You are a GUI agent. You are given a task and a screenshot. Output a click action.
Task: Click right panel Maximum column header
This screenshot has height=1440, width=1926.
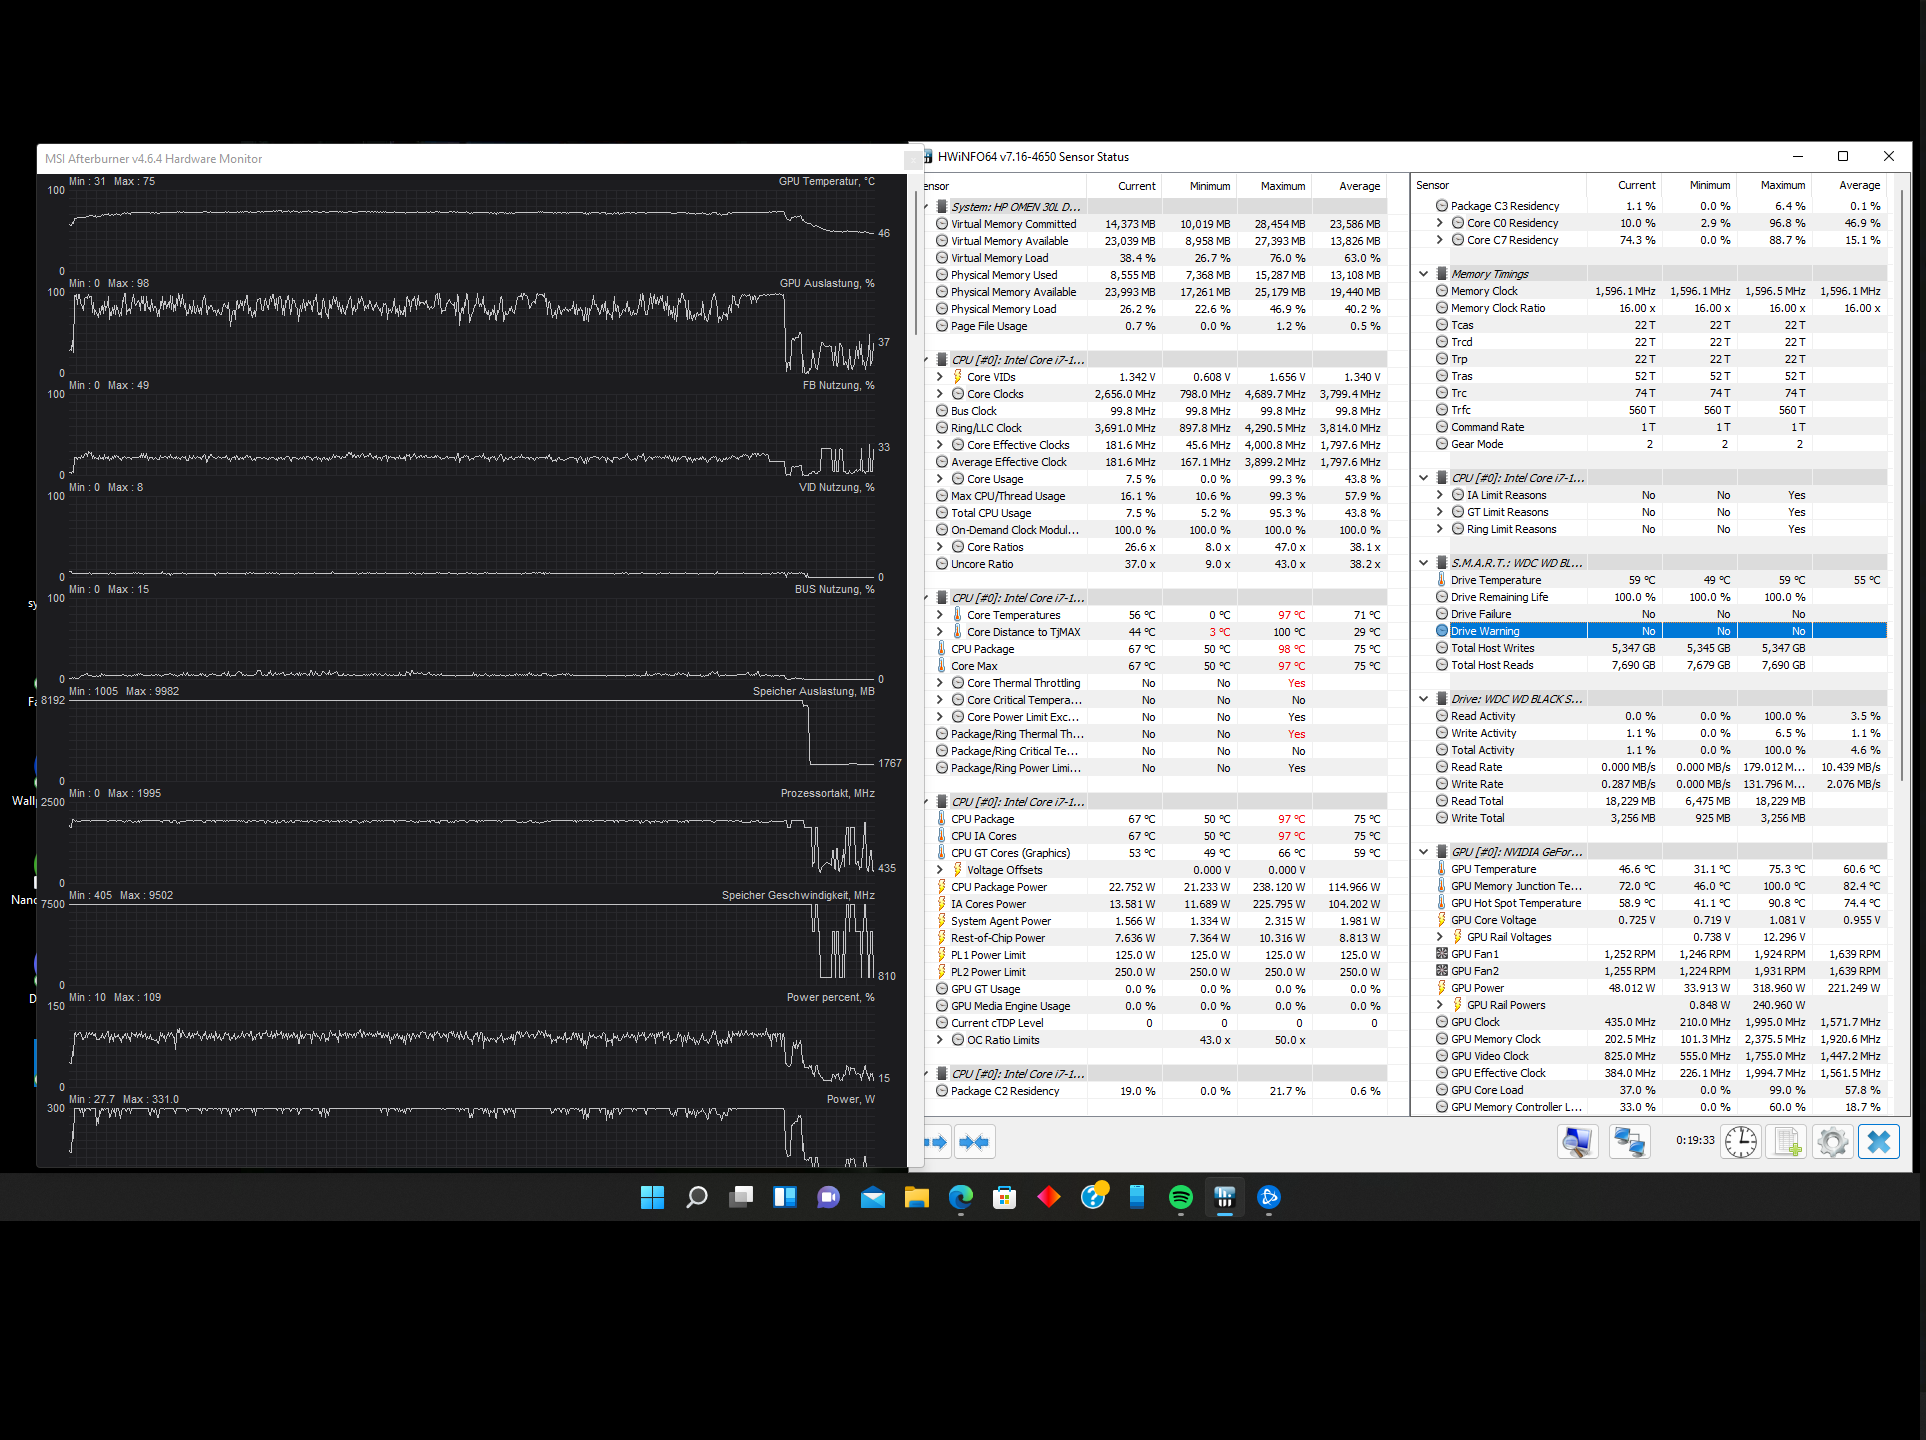[x=1774, y=185]
